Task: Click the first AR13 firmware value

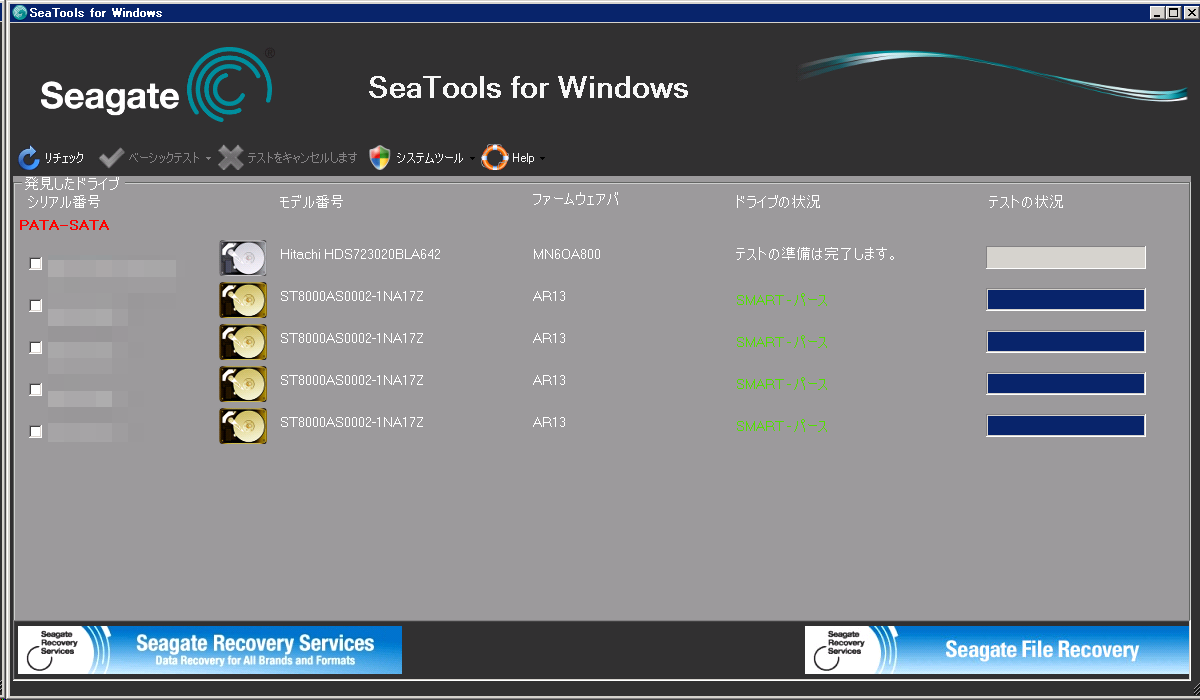Action: tap(549, 296)
